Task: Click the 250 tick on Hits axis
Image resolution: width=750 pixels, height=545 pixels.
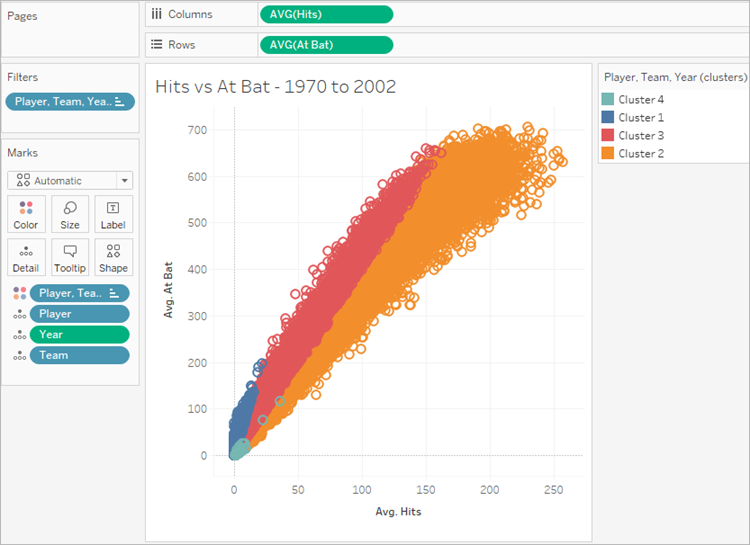Action: pyautogui.click(x=553, y=490)
